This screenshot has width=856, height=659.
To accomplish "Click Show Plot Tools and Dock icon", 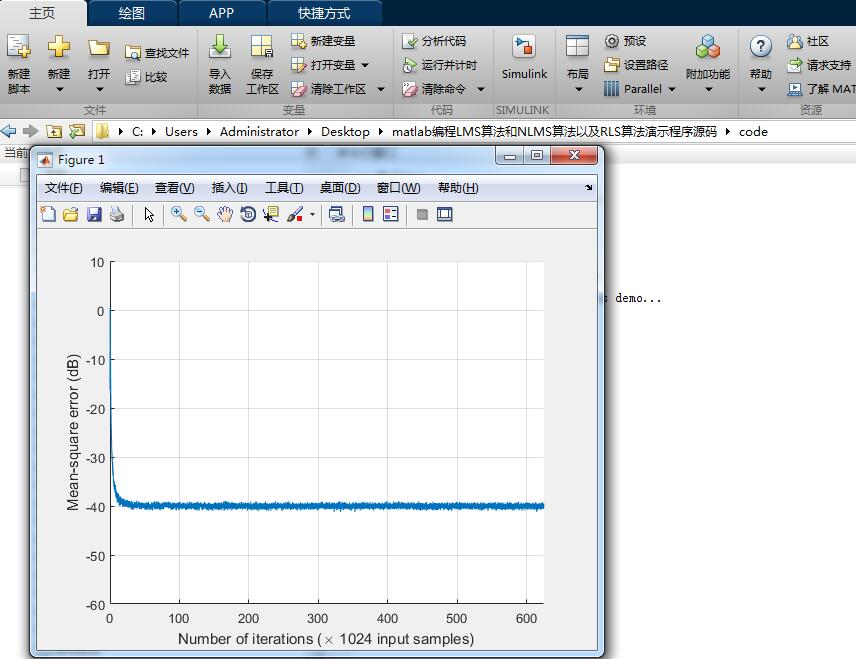I will [x=444, y=214].
